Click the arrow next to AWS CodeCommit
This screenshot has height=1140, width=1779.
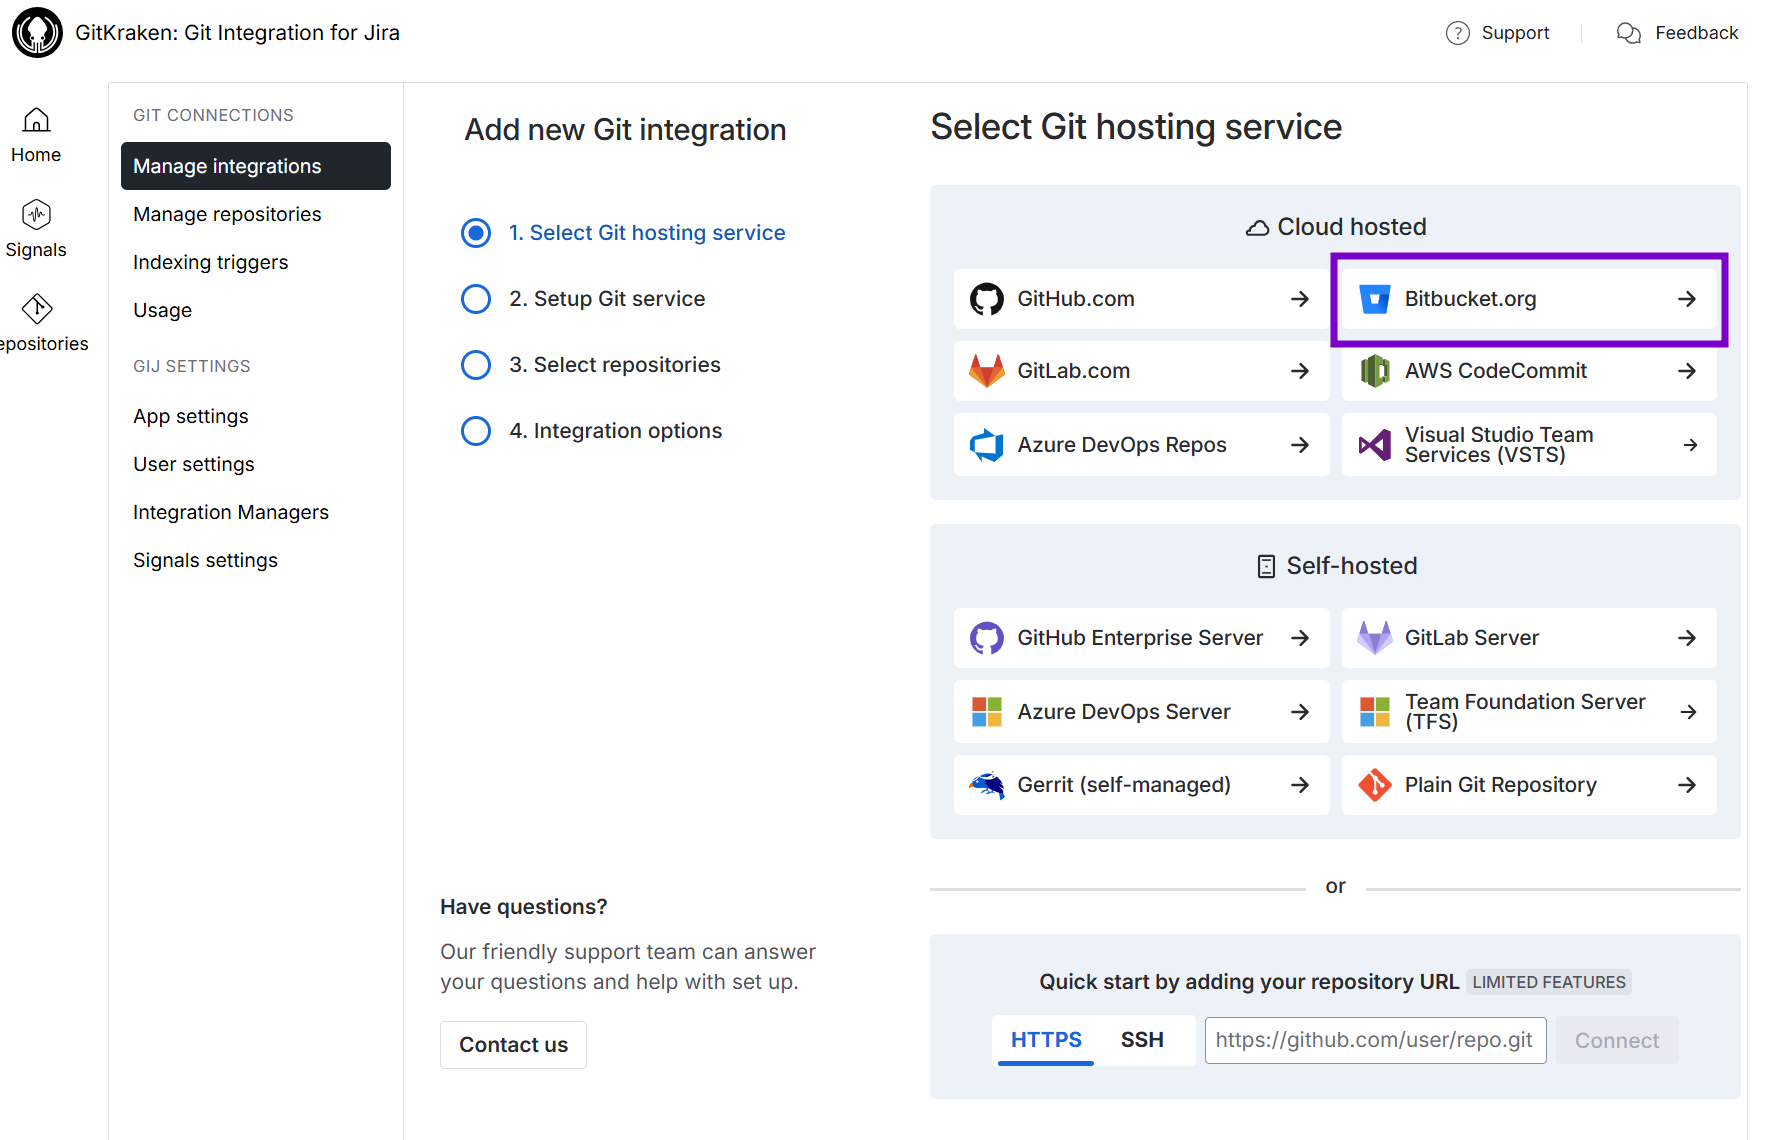click(1686, 371)
